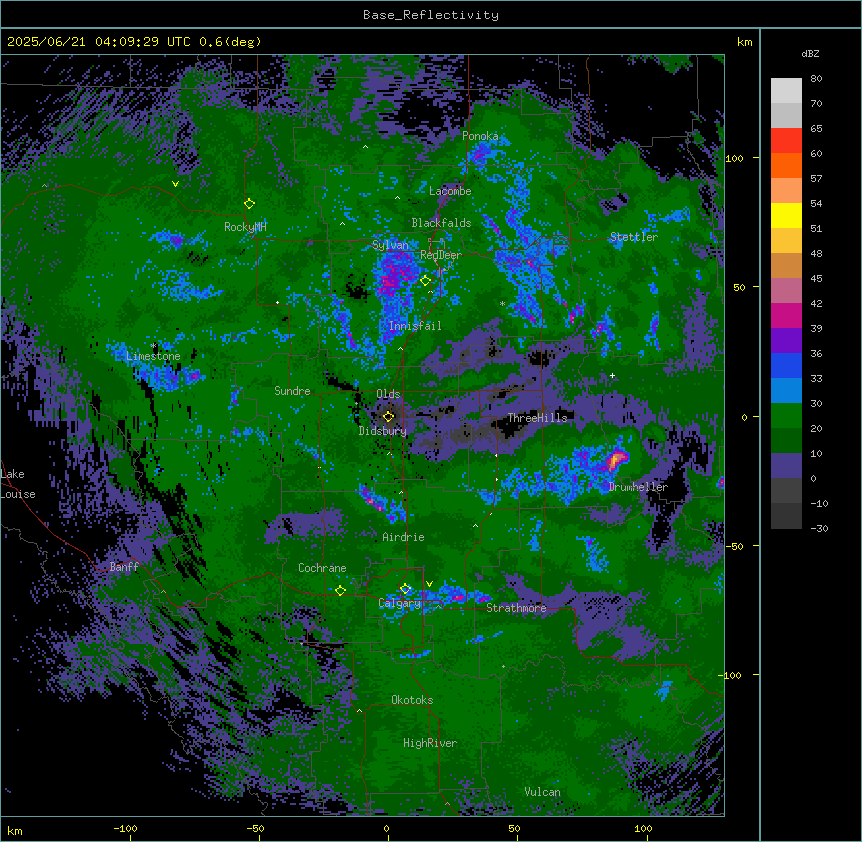Click the Vulcan city label
The width and height of the screenshot is (862, 842).
[x=543, y=792]
